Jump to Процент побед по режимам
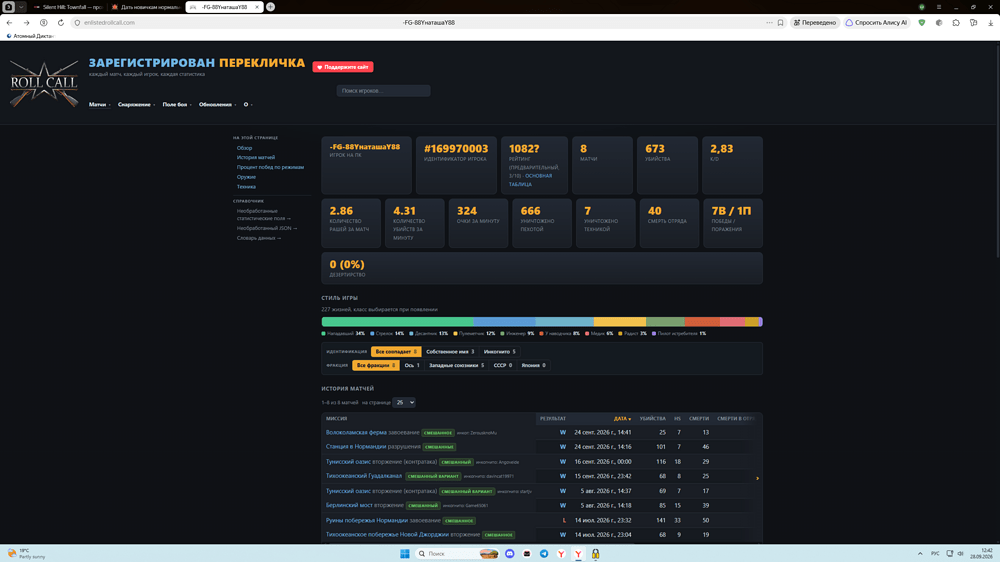Viewport: 1000px width, 562px height. [270, 167]
